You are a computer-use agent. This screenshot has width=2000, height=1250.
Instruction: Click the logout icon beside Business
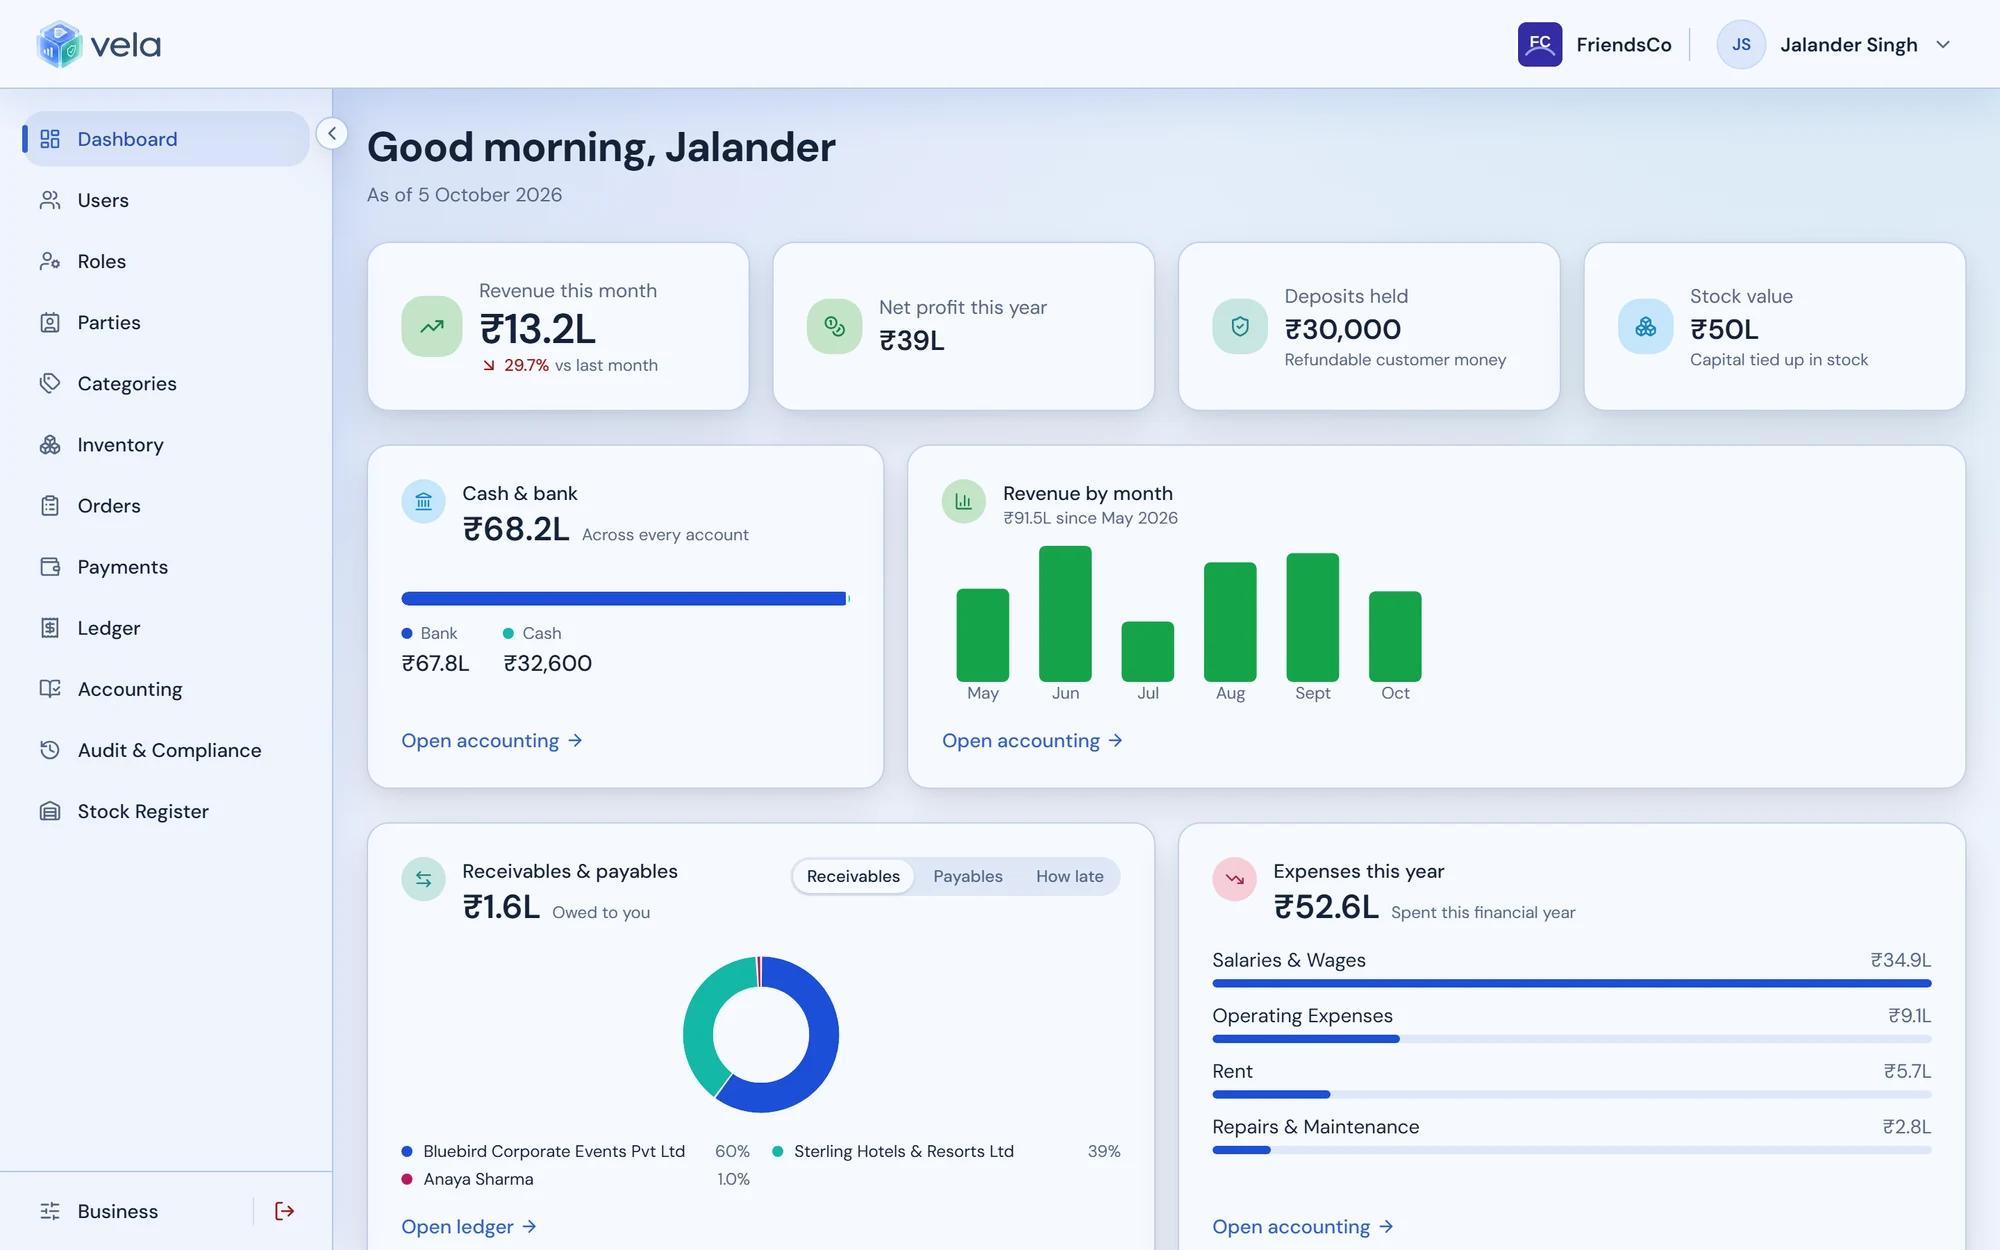coord(285,1211)
